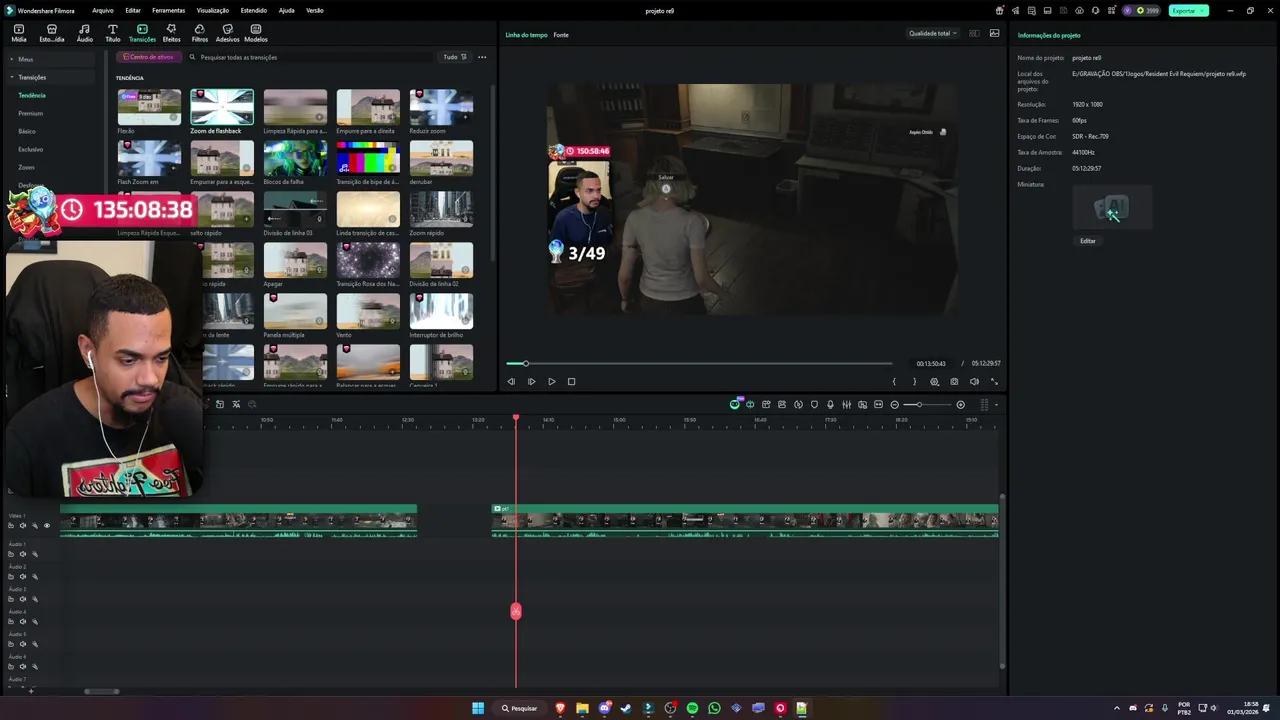Click the marker shield icon in timeline toolbar
1280x720 pixels.
(x=814, y=404)
